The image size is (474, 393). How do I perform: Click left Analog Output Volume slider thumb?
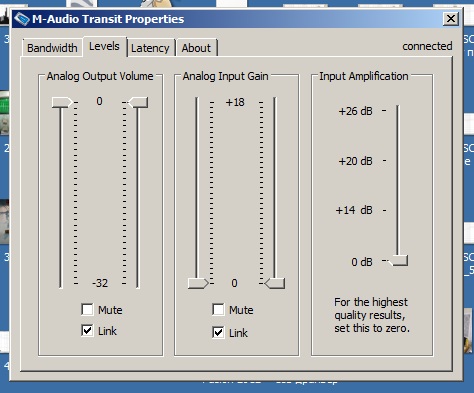62,102
